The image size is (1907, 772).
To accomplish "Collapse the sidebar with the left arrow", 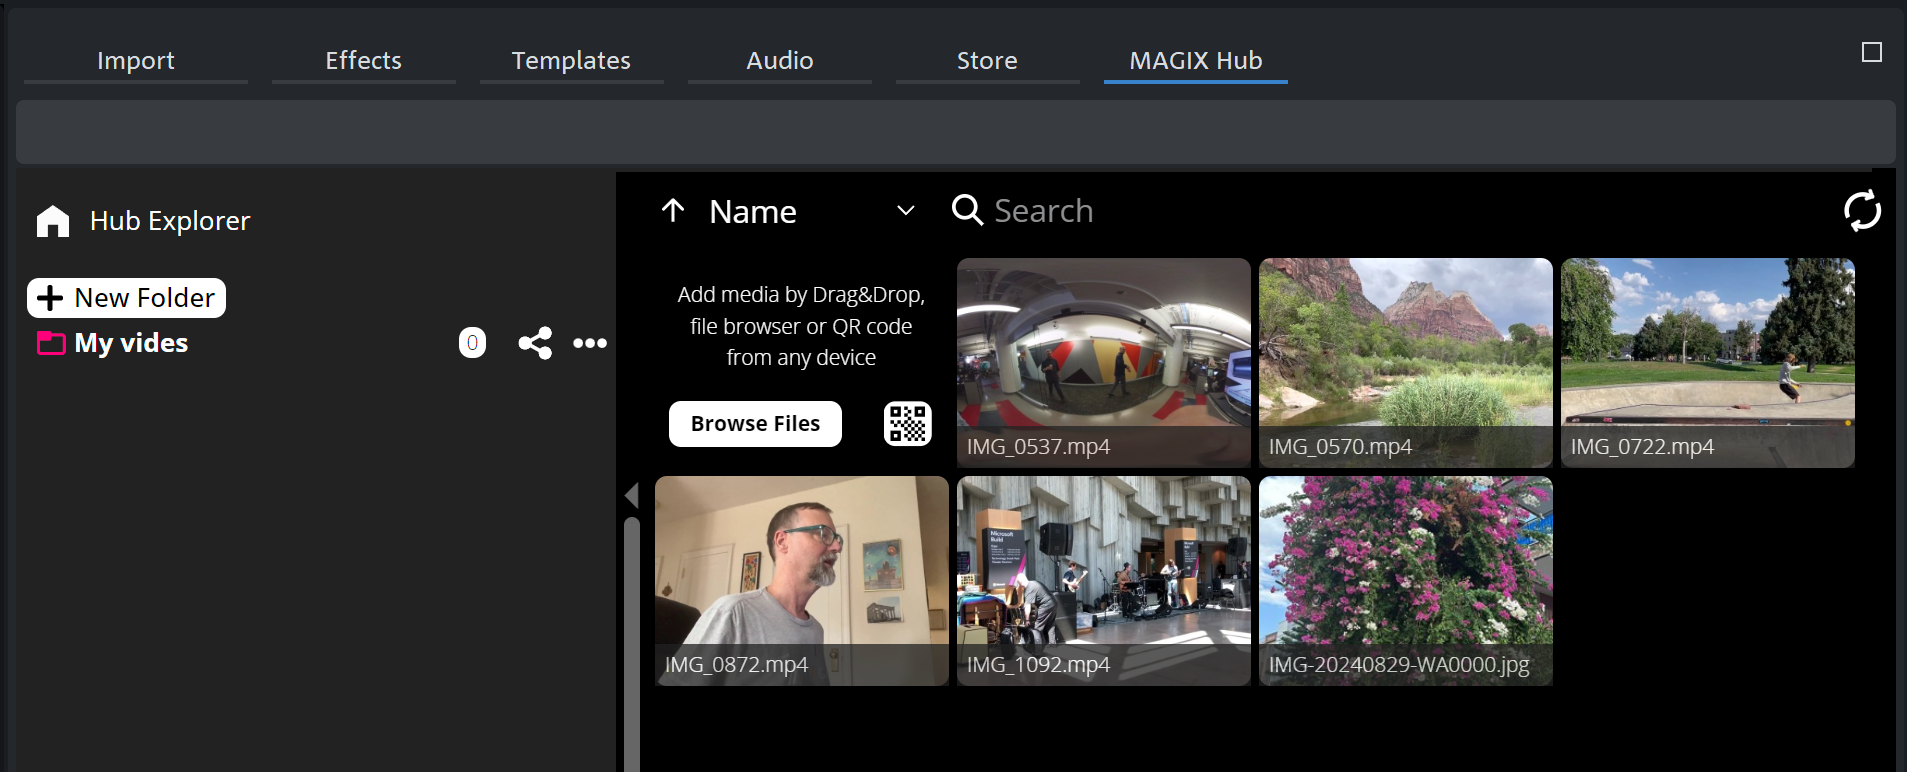I will pyautogui.click(x=631, y=495).
